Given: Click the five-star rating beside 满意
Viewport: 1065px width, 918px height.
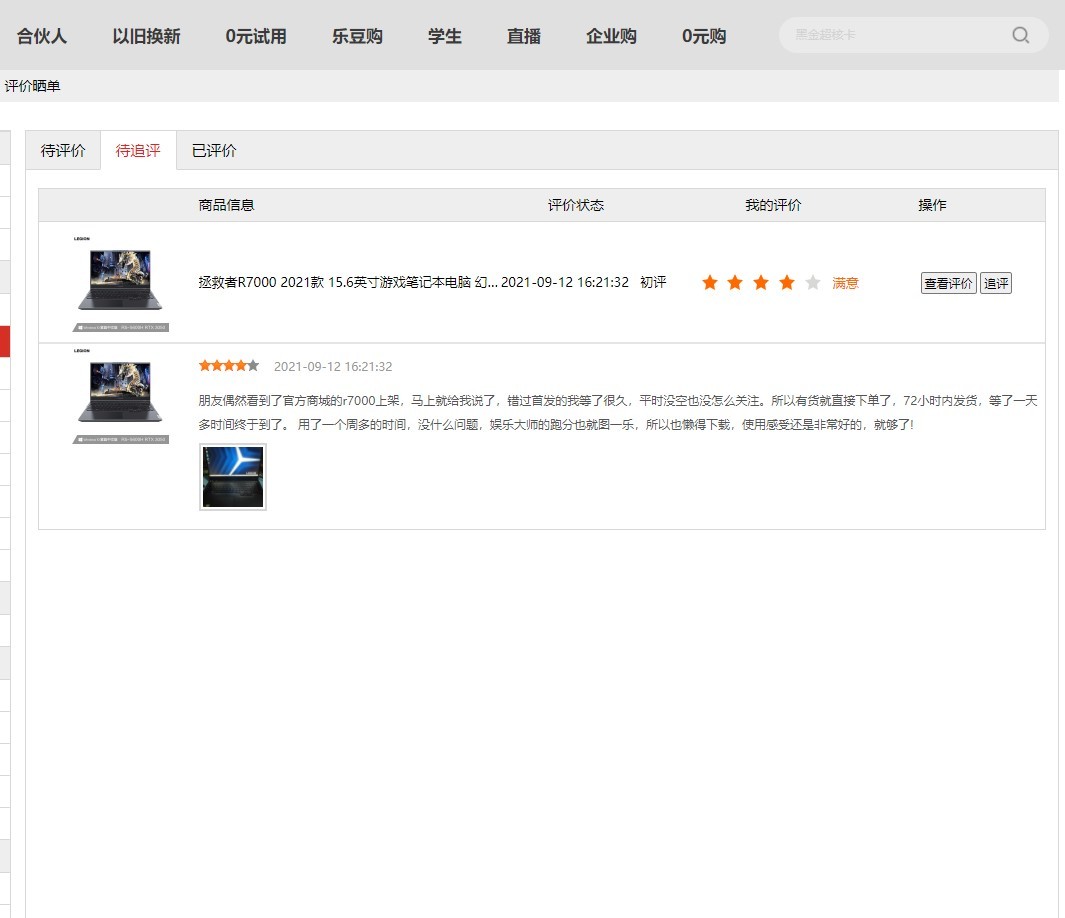Looking at the screenshot, I should (x=761, y=282).
